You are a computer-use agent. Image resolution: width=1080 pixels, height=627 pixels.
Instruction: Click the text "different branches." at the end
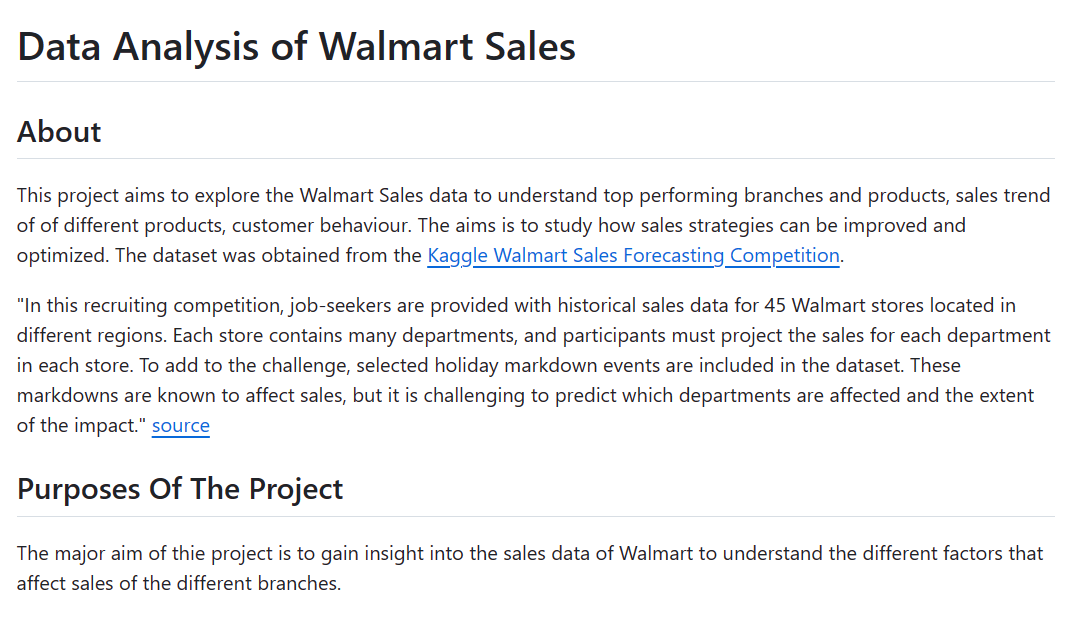pos(258,584)
